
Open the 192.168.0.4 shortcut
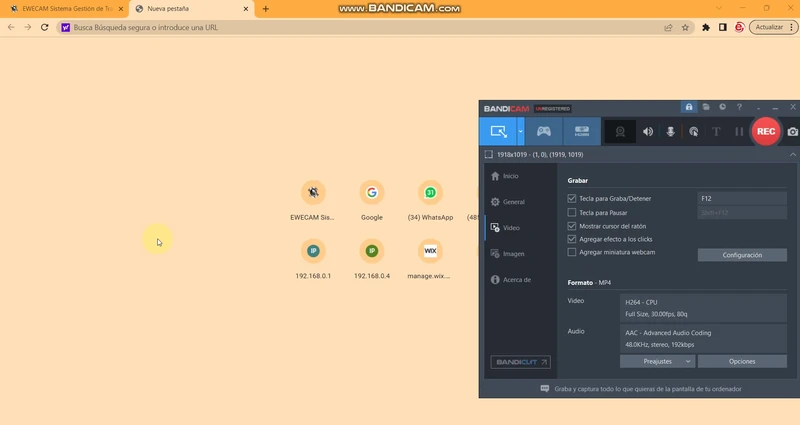pos(371,260)
